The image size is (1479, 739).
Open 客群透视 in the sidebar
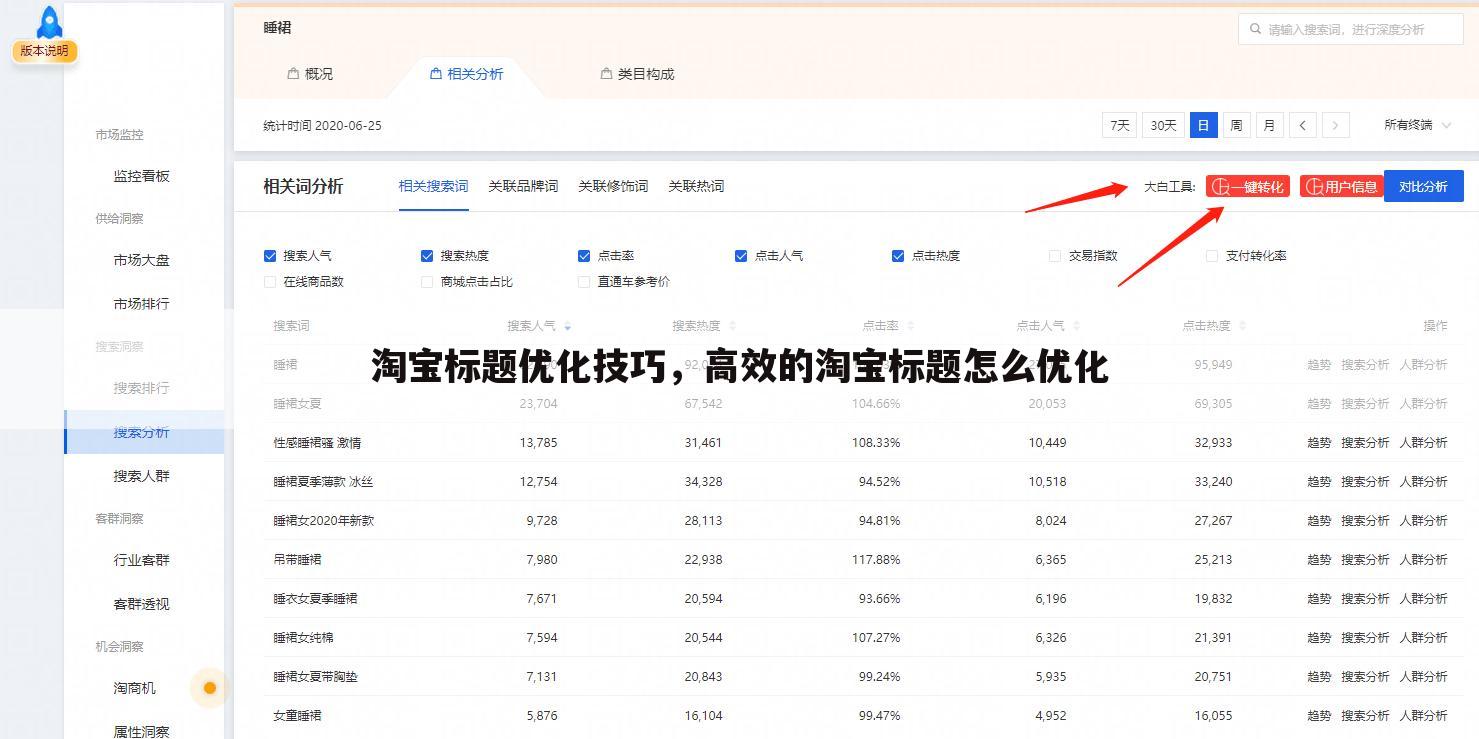(142, 604)
